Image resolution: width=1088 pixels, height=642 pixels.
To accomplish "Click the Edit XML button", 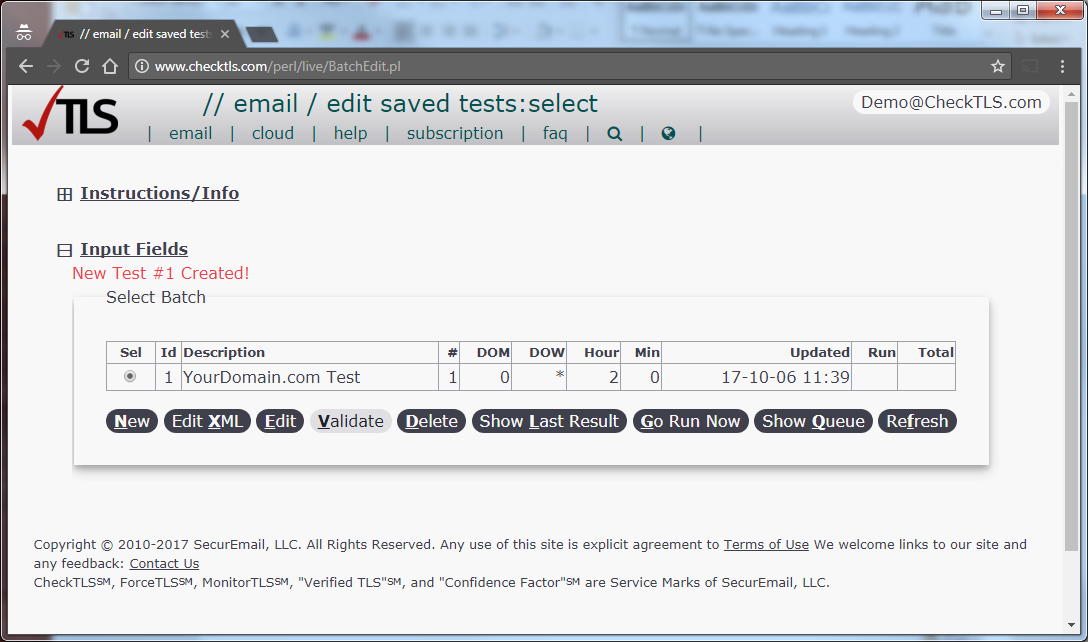I will click(207, 421).
